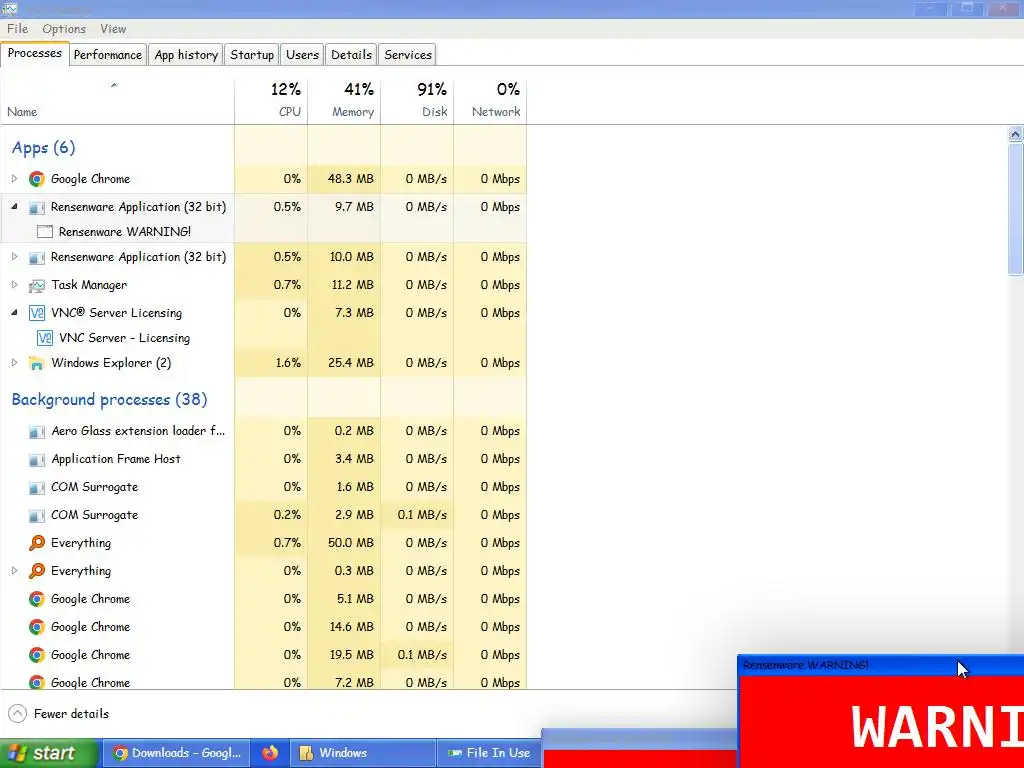Click the Google Chrome icon using 14.6 MB
Image resolution: width=1024 pixels, height=768 pixels.
point(37,627)
